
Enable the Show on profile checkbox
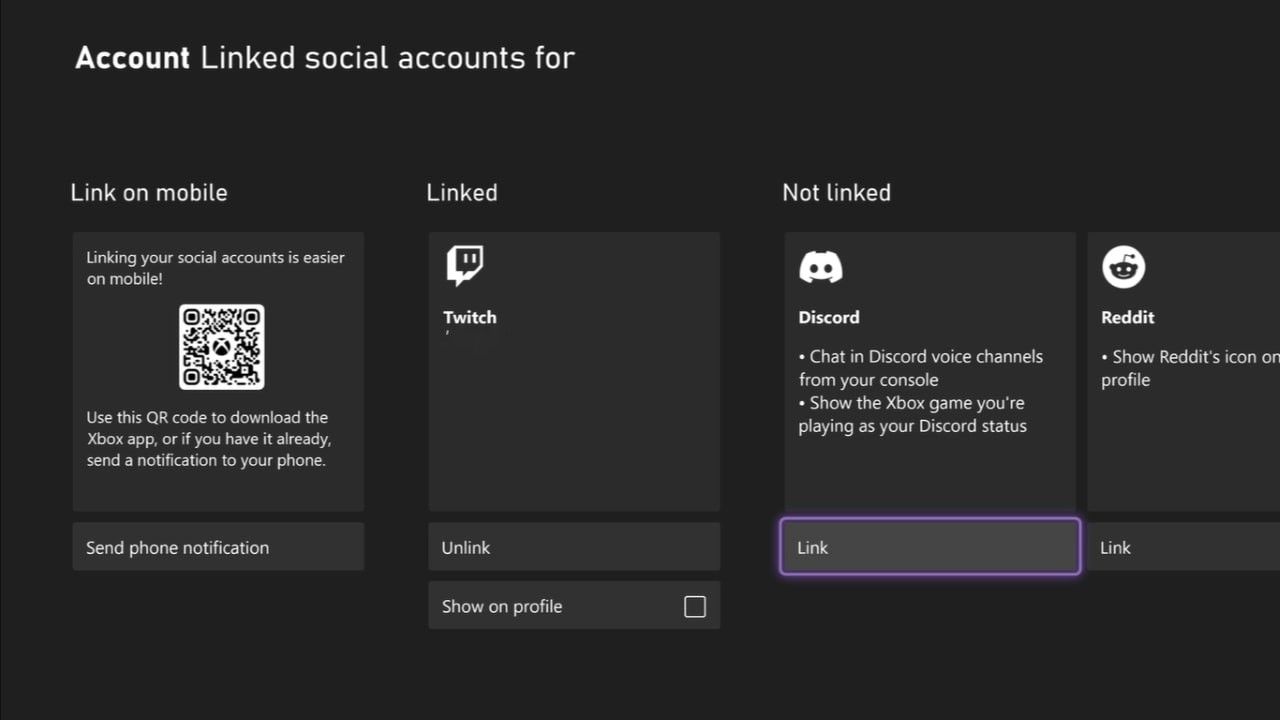coord(694,607)
